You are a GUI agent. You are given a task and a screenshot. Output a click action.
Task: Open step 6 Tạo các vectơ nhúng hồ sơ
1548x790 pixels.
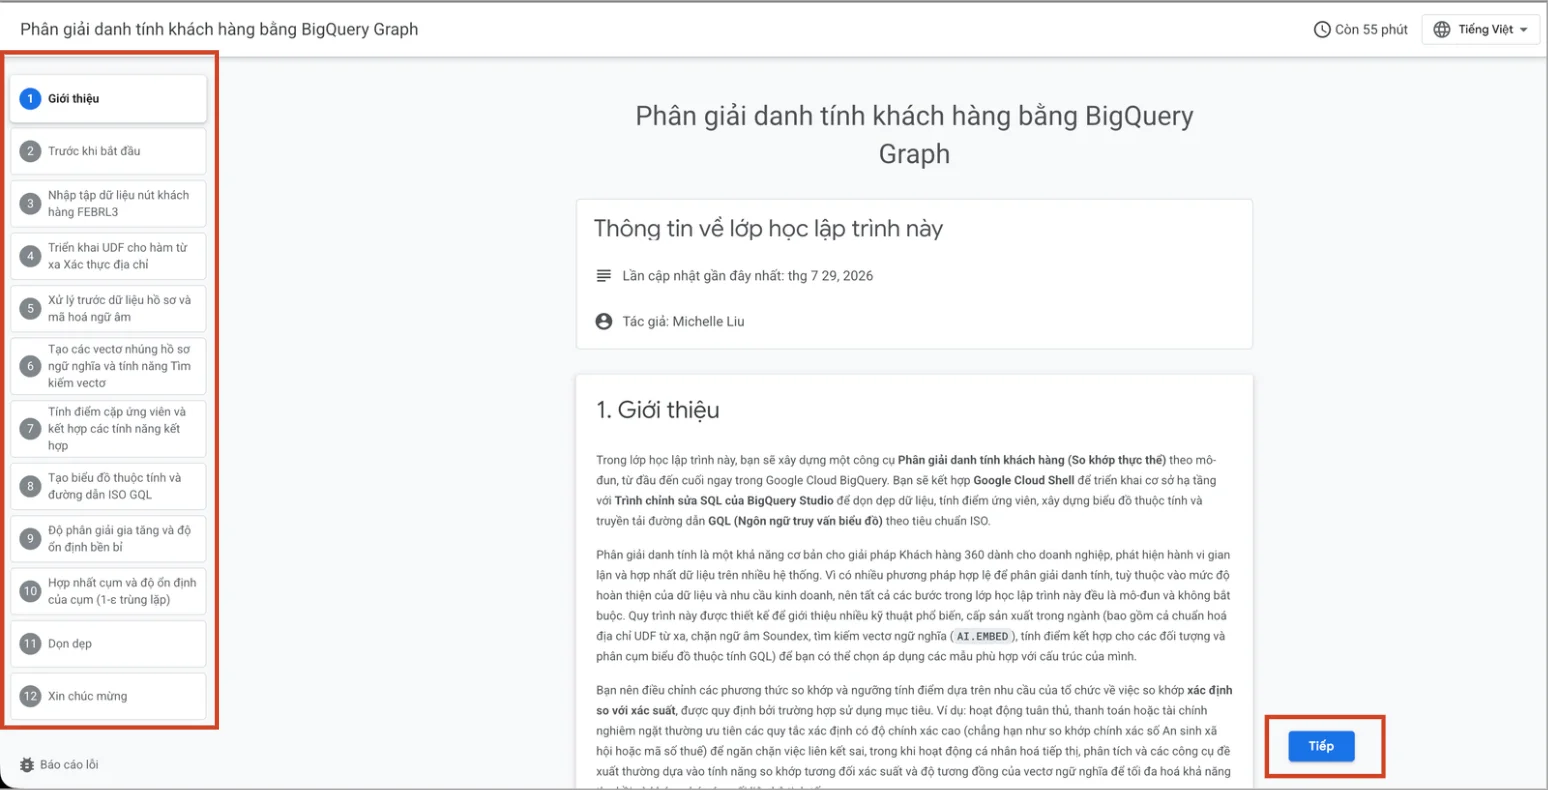click(x=108, y=366)
